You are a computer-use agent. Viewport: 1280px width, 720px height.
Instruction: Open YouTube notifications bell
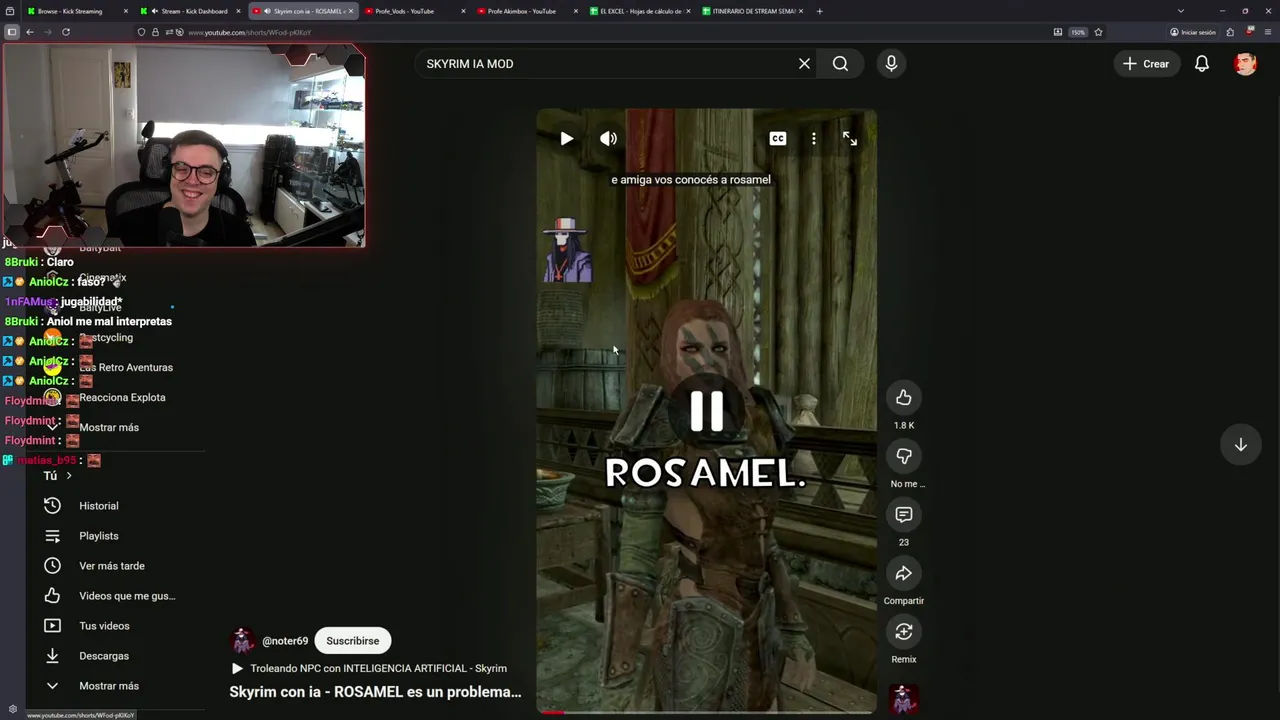[1202, 64]
